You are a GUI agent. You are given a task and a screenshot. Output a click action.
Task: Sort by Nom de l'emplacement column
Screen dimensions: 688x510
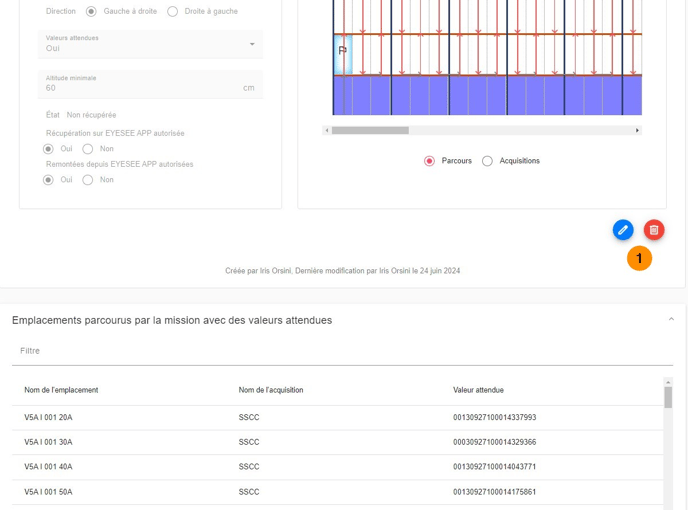tap(61, 390)
